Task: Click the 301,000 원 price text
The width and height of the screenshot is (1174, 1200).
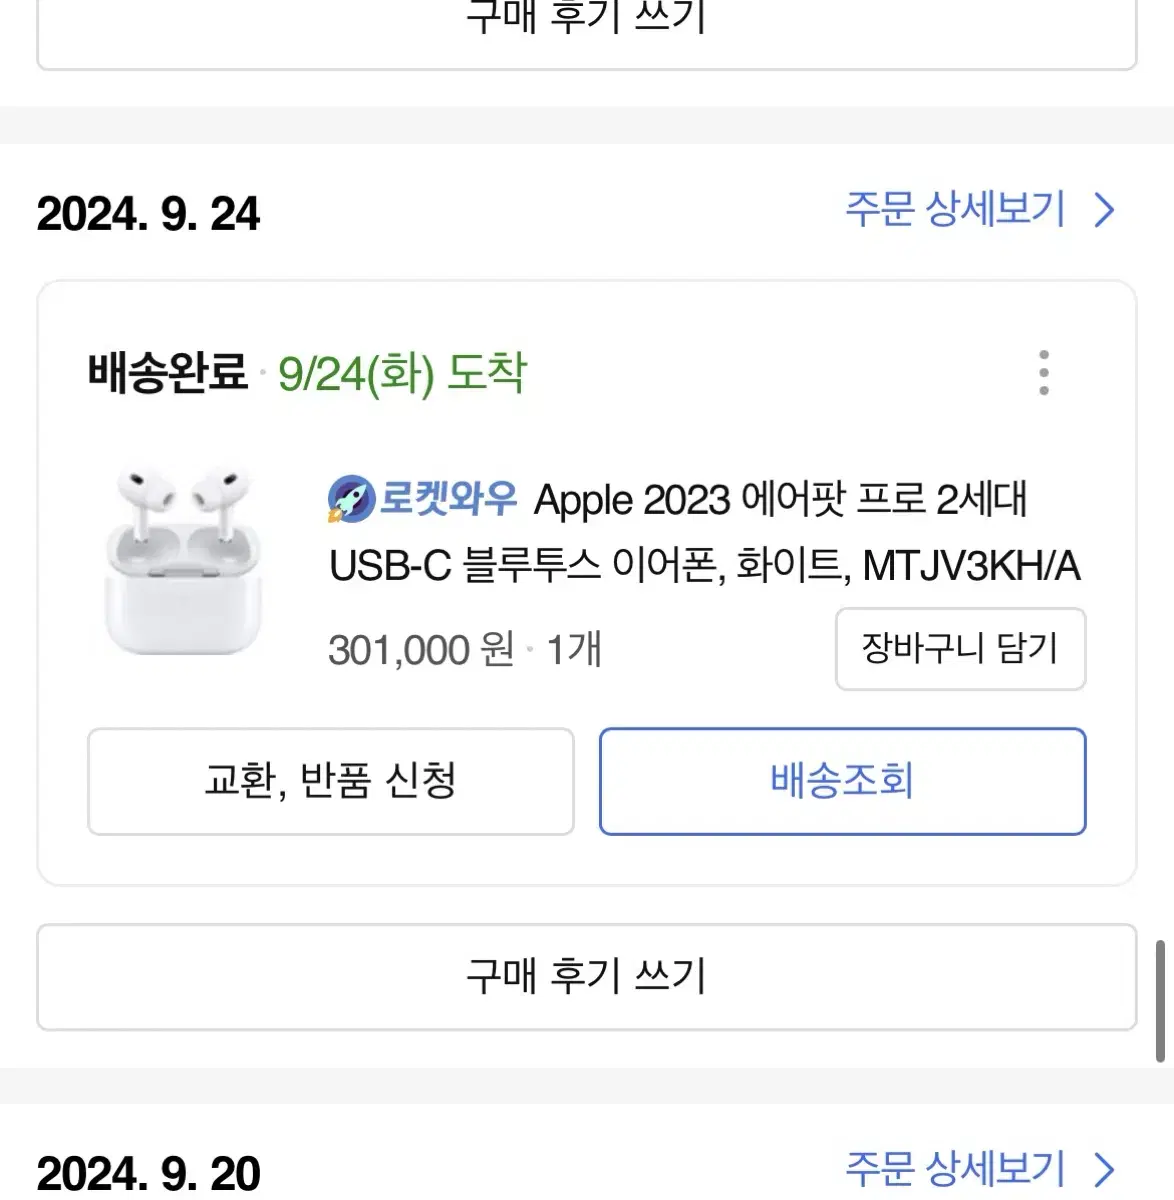Action: pyautogui.click(x=421, y=650)
